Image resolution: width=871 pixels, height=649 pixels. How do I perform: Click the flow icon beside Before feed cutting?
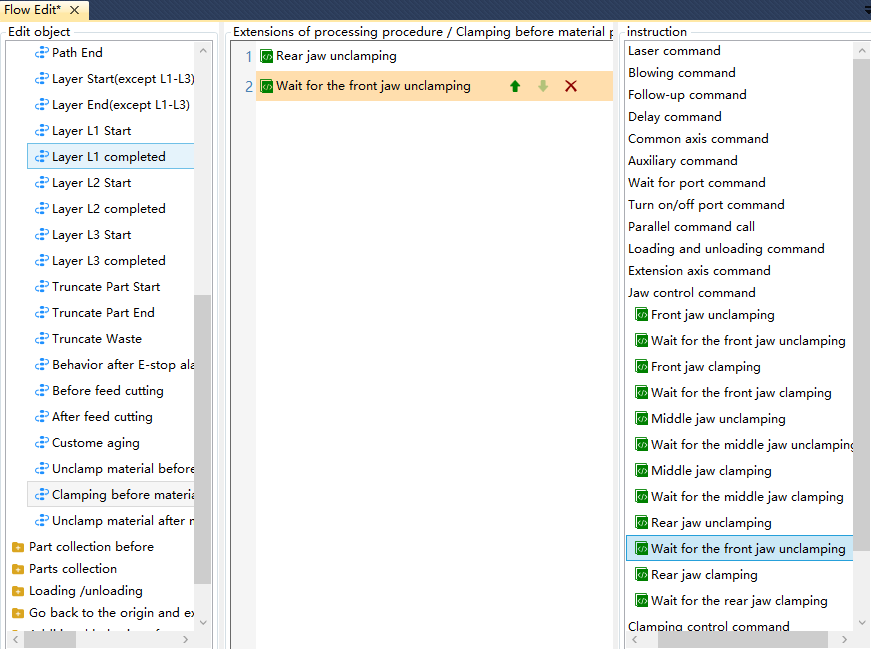coord(42,391)
